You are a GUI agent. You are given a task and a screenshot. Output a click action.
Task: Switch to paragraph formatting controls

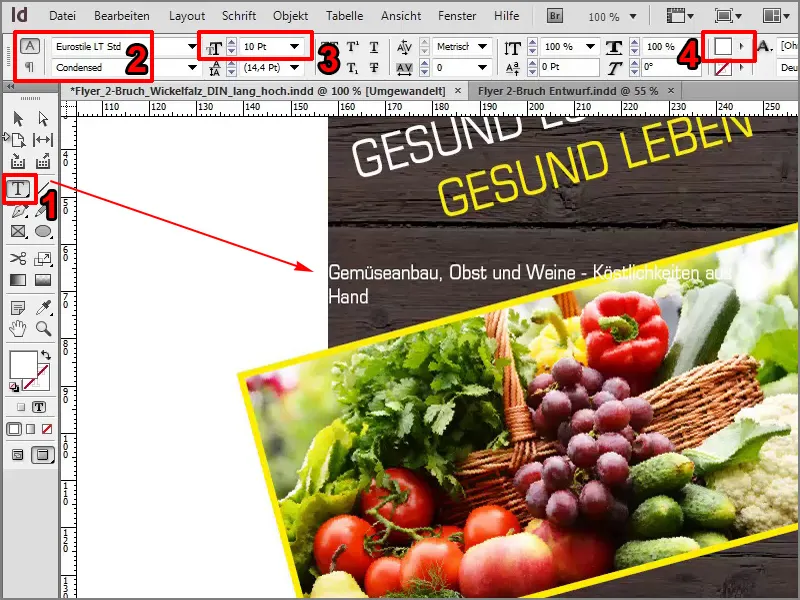tap(30, 67)
